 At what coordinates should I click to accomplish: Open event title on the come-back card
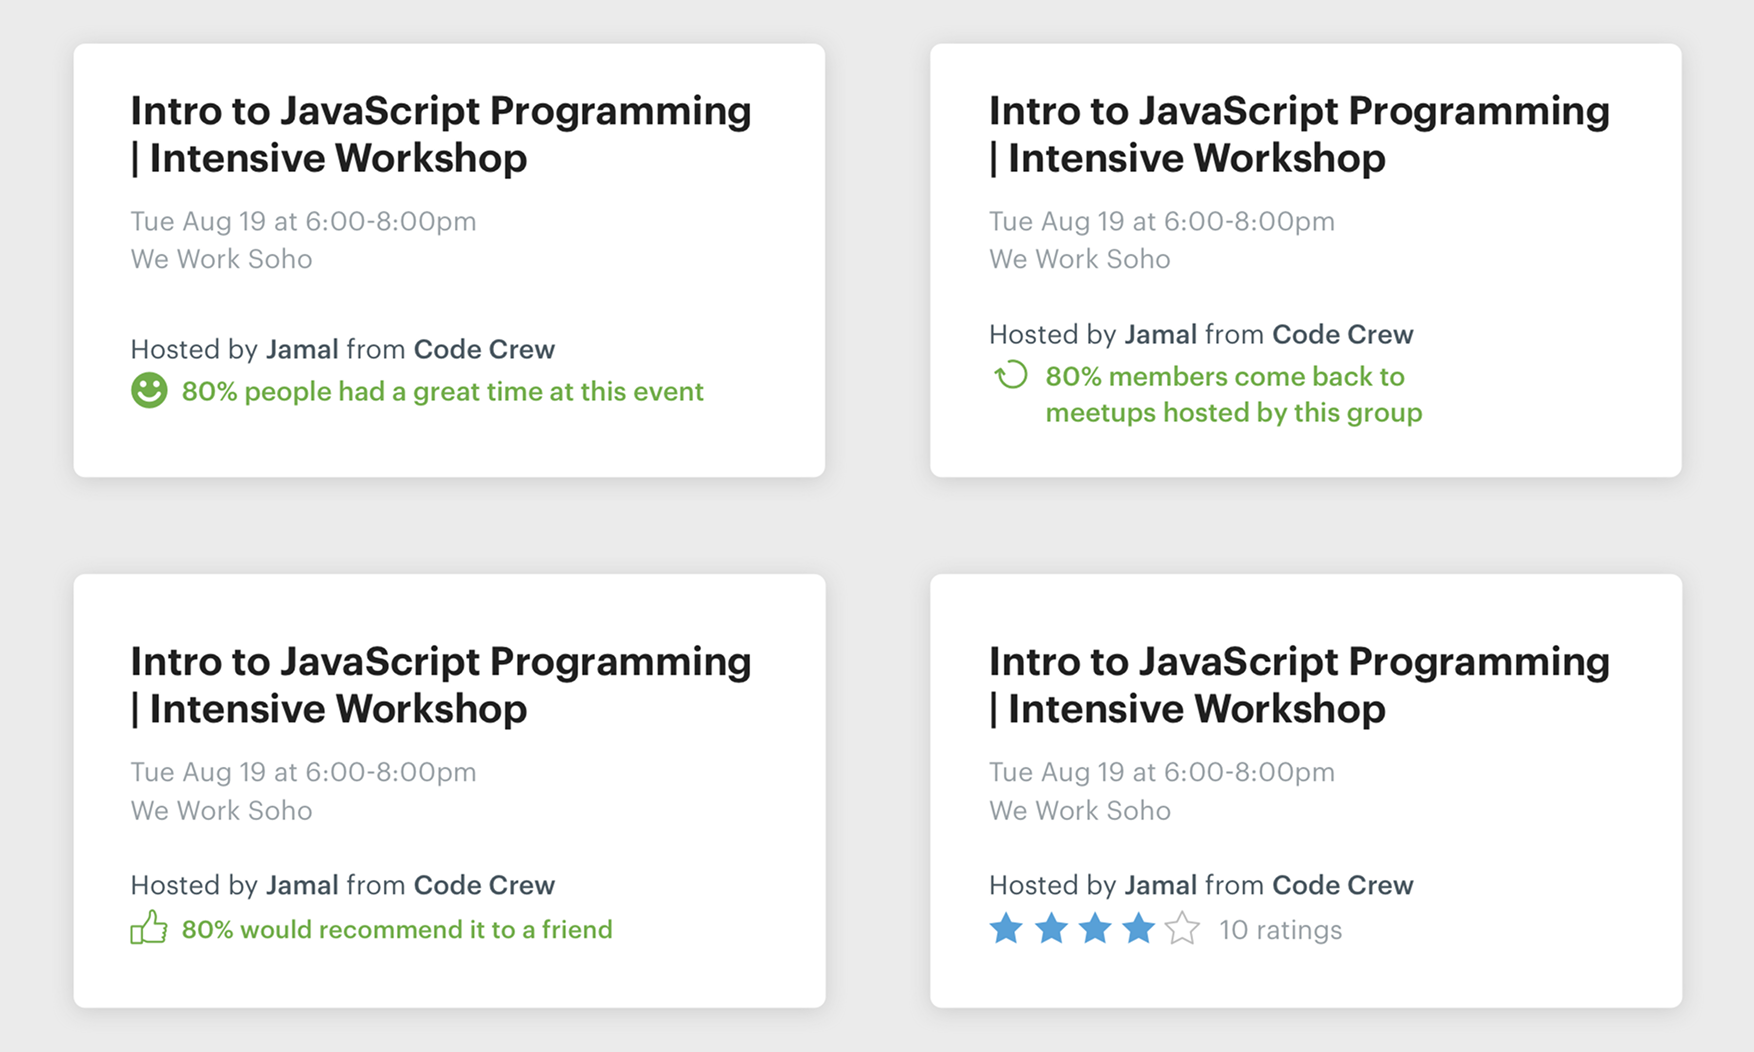tap(1299, 134)
